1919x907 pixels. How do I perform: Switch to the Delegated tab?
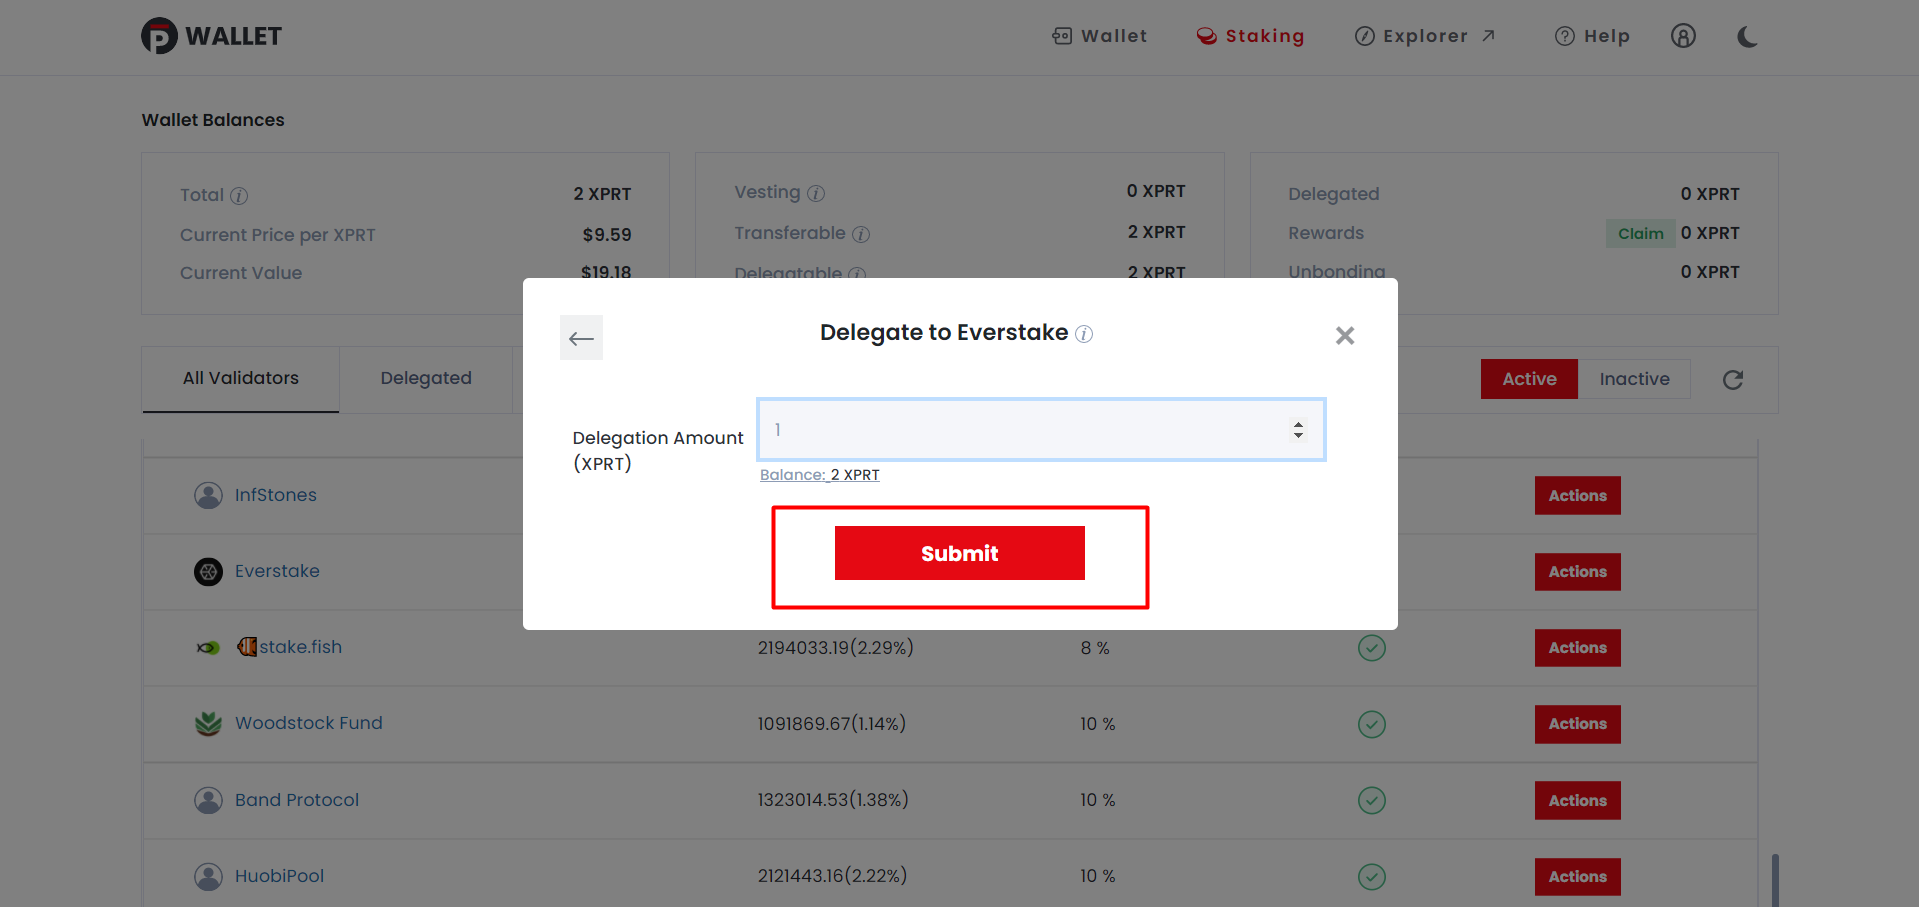point(426,379)
